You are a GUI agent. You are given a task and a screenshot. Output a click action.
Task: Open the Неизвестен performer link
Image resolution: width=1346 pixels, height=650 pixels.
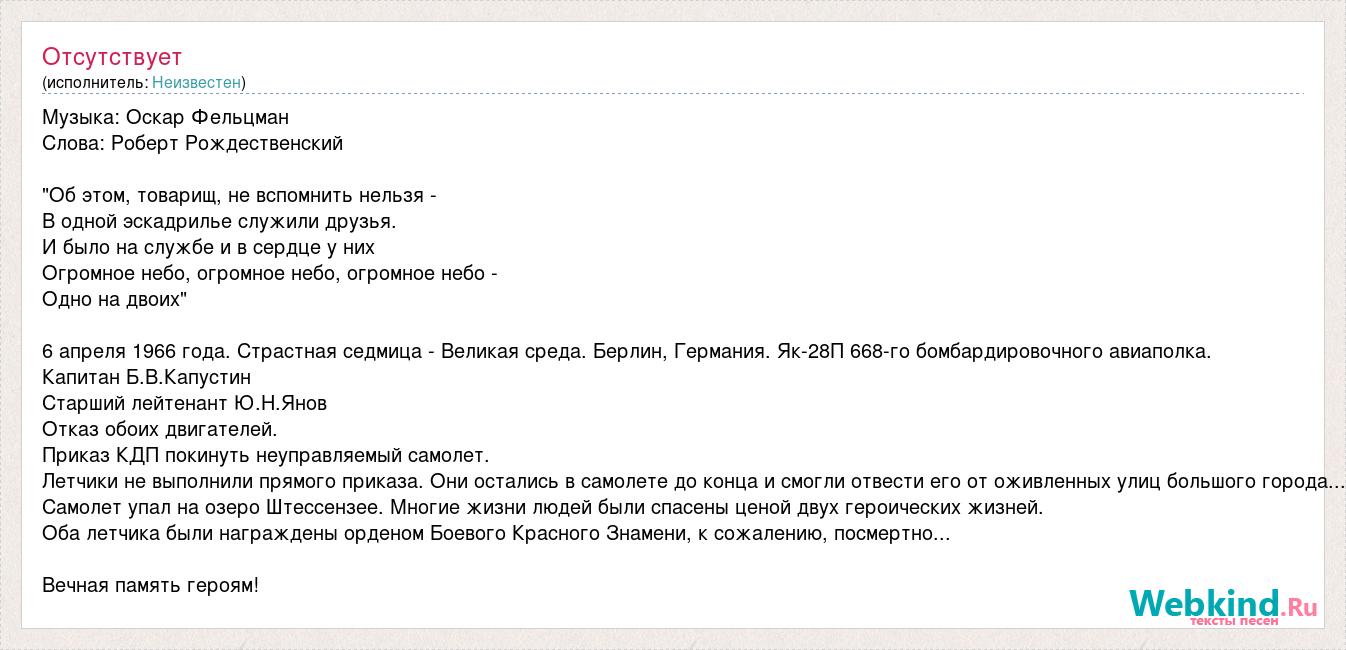[197, 83]
